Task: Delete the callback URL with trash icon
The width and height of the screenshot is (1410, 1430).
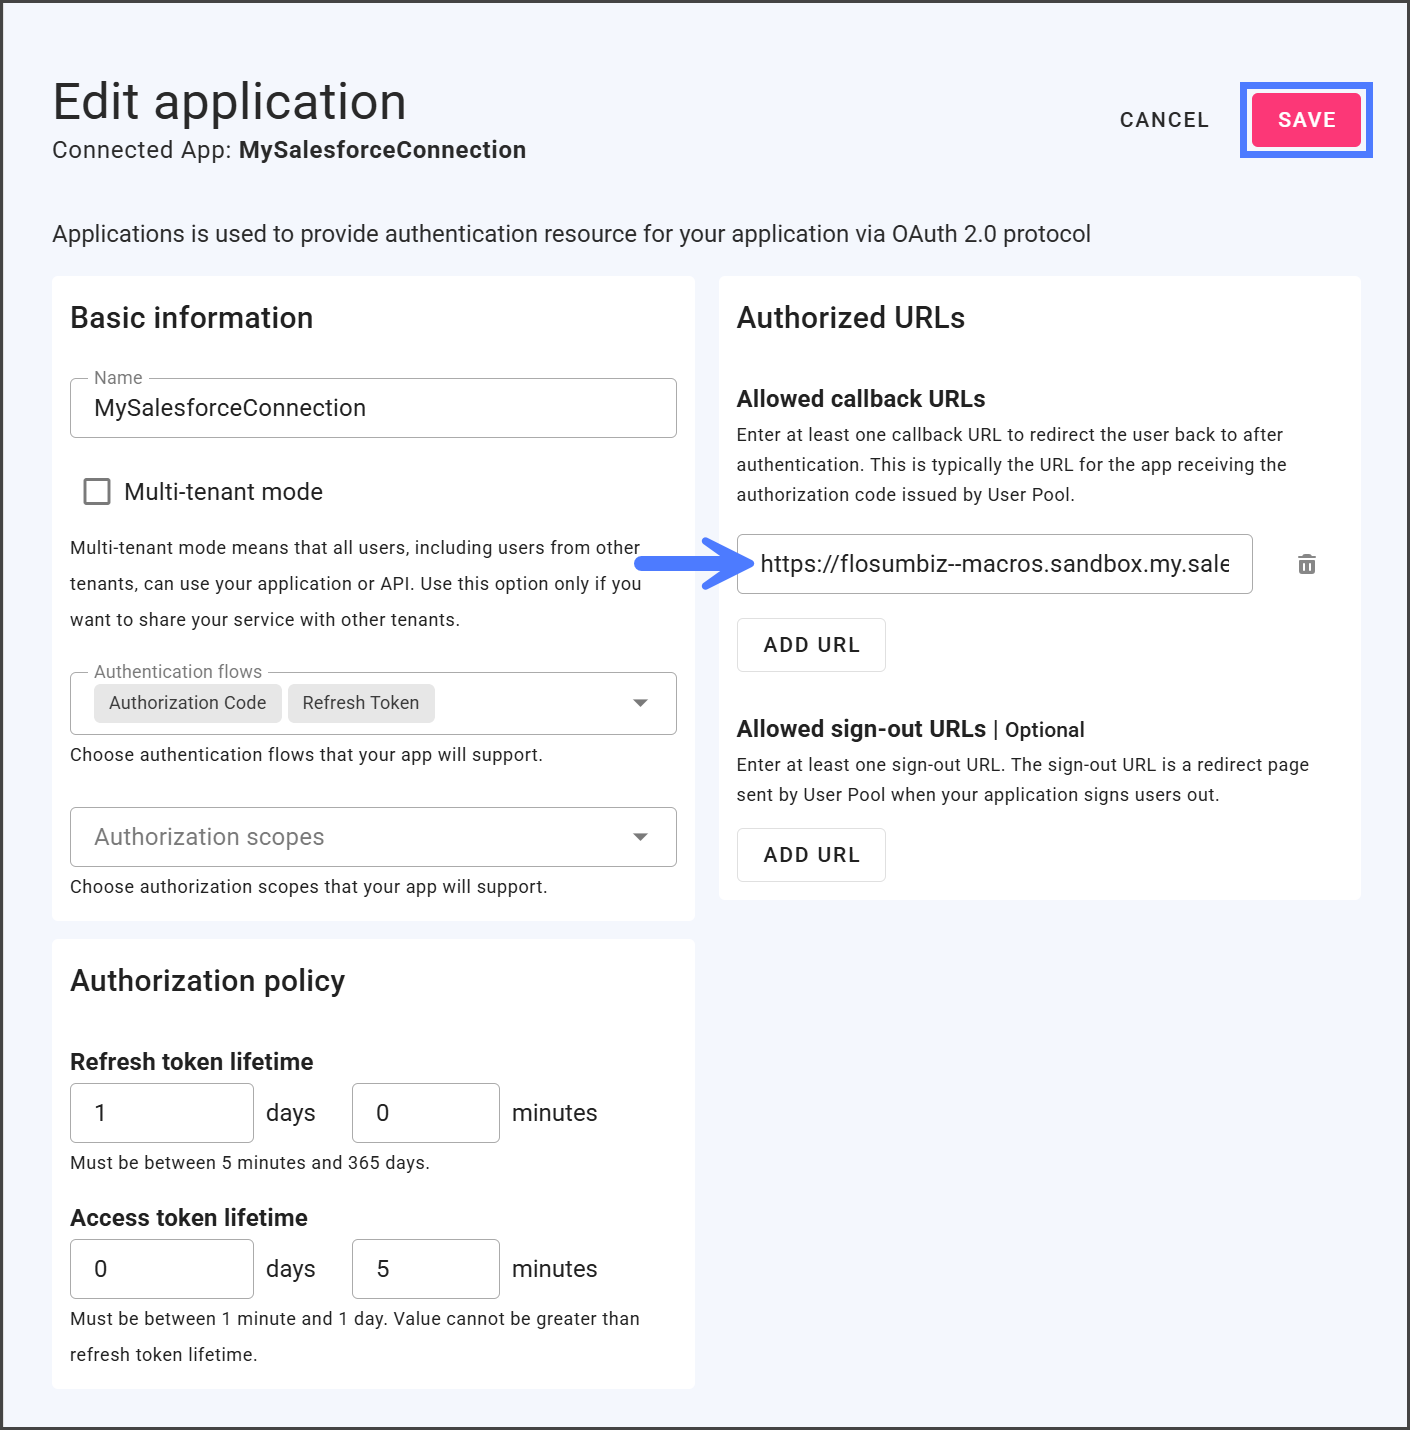Action: (1306, 564)
